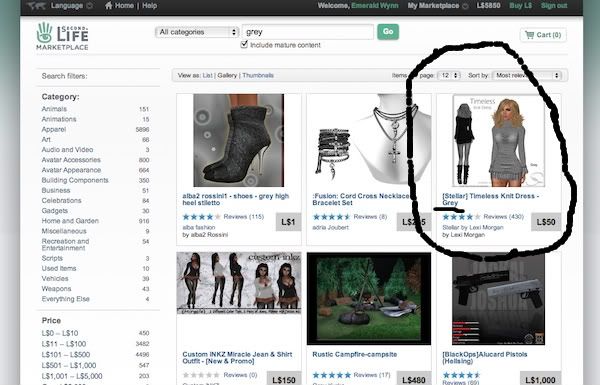Screen dimensions: 600x385
Task: Open Reviews (115) for stiletto shoes
Action: [244, 217]
